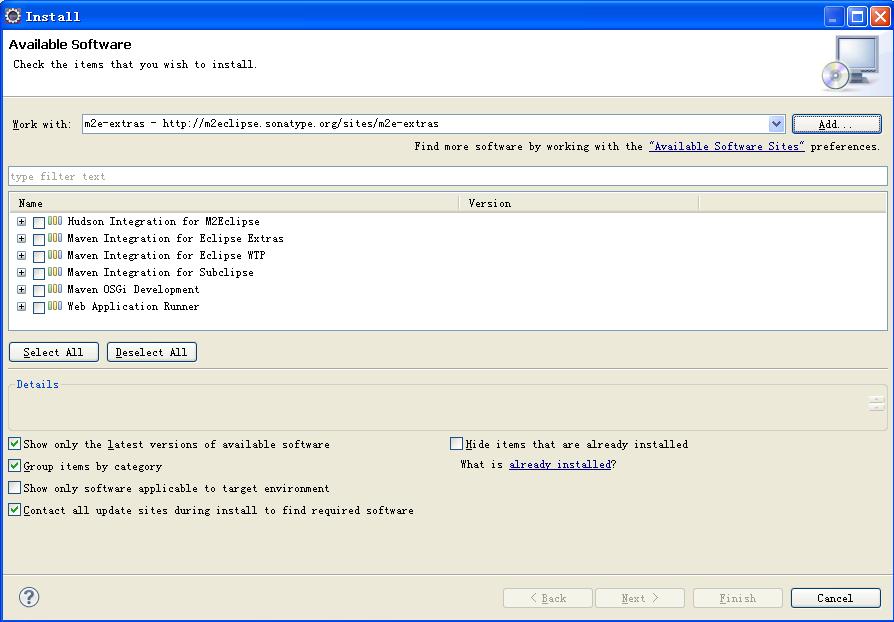This screenshot has height=622, width=894.
Task: Check Maven Integration for Eclipse WTP
Action: 39,257
